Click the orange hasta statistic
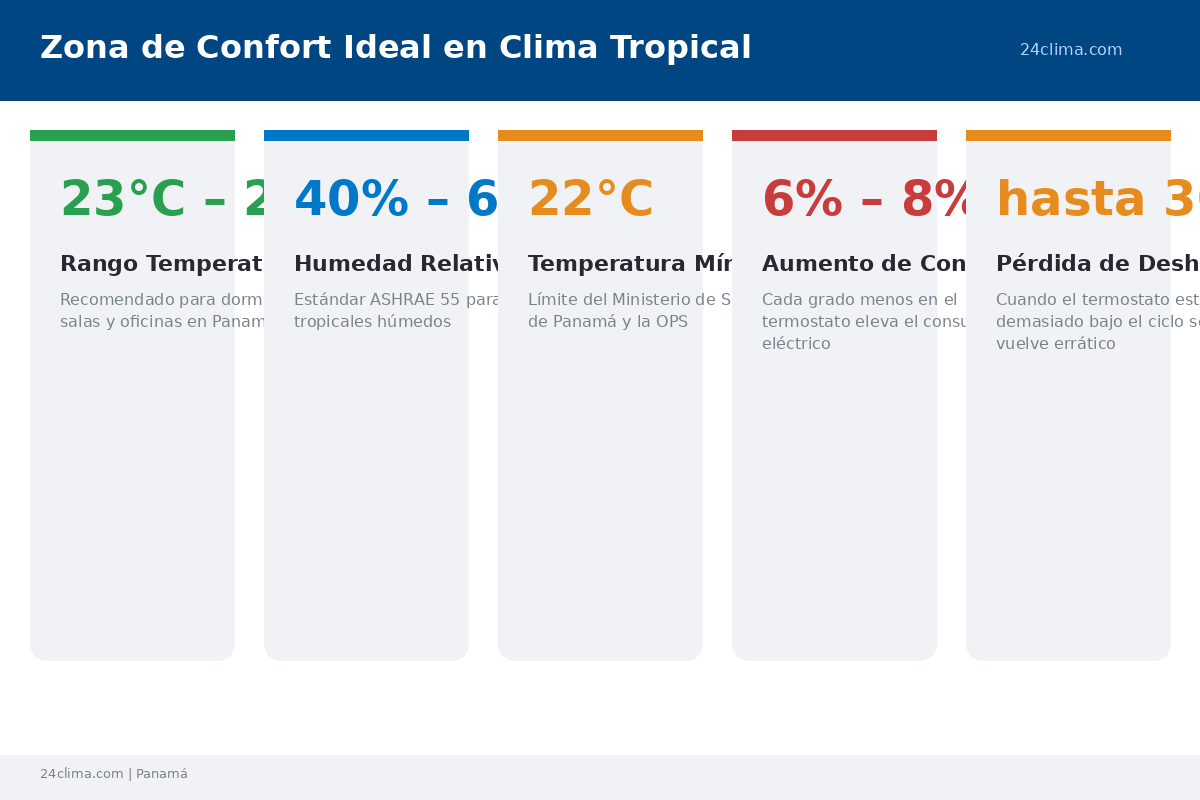 1080,200
